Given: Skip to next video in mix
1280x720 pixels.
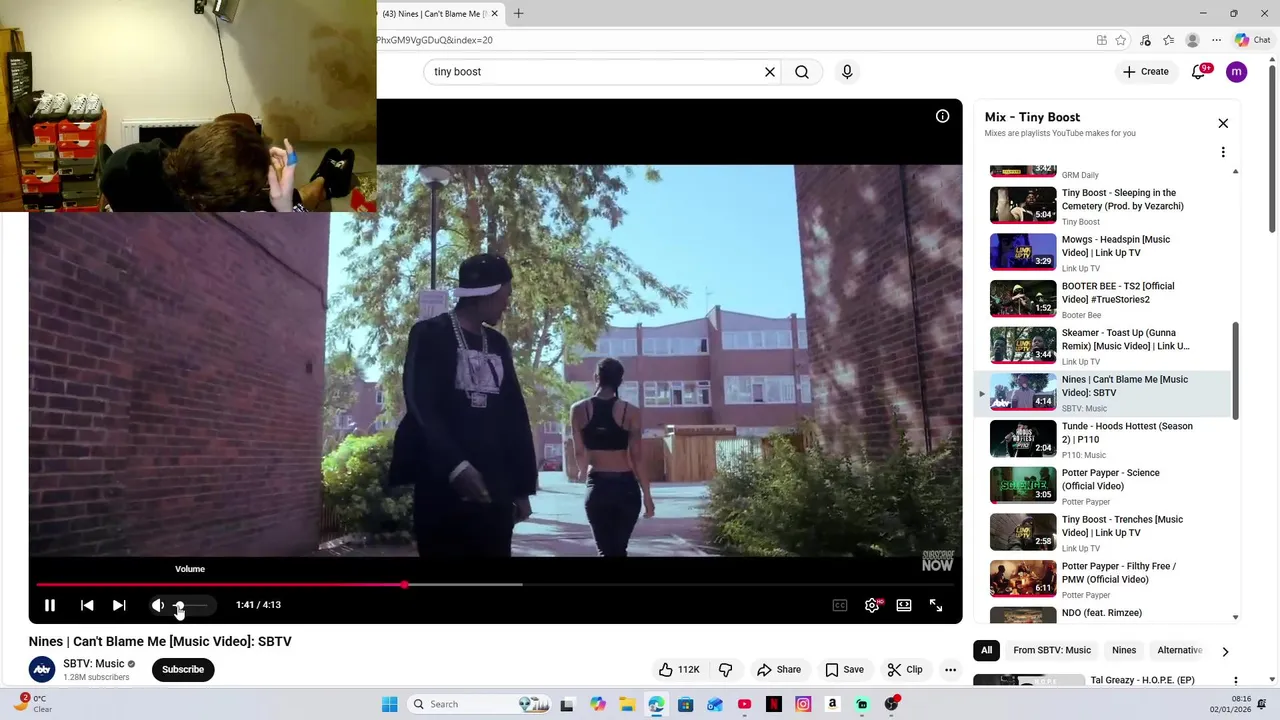Looking at the screenshot, I should (119, 605).
